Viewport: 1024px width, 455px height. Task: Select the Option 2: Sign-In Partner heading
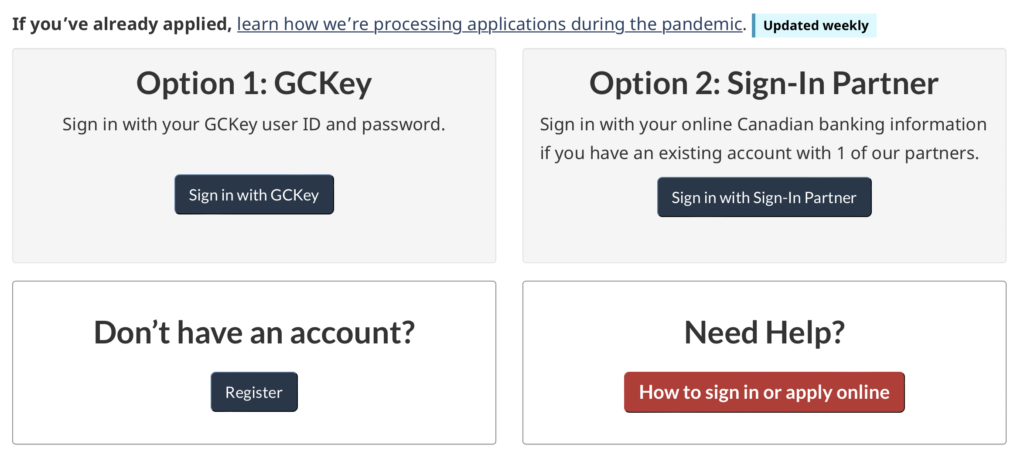(764, 83)
